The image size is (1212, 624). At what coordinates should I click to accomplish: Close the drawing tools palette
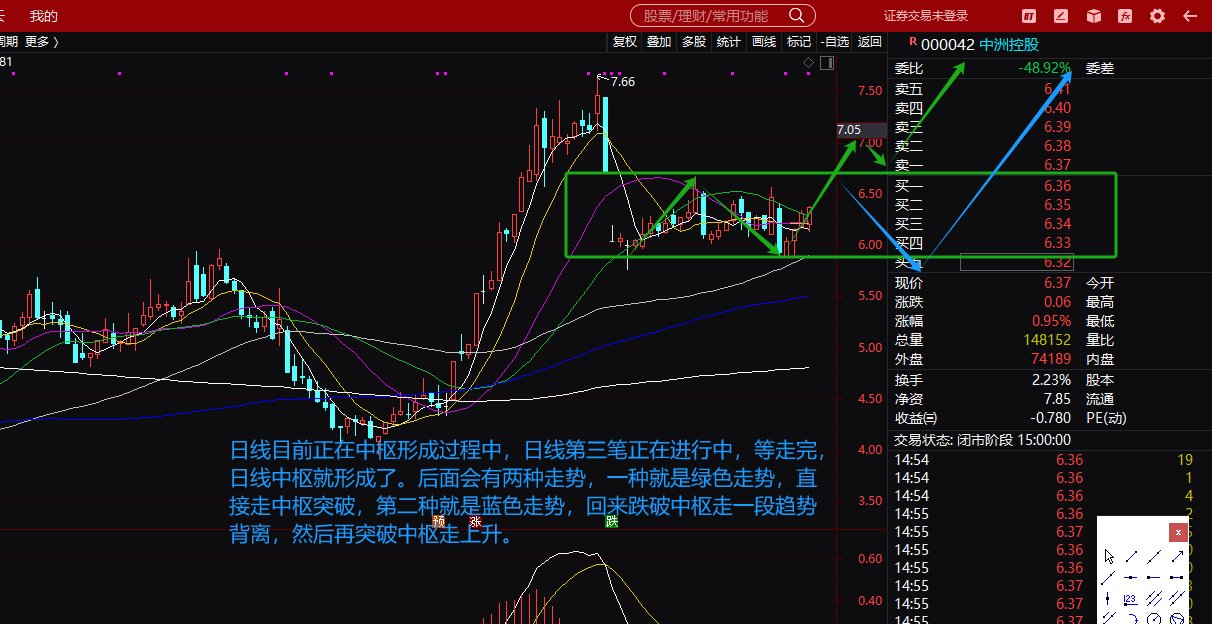click(x=1178, y=532)
